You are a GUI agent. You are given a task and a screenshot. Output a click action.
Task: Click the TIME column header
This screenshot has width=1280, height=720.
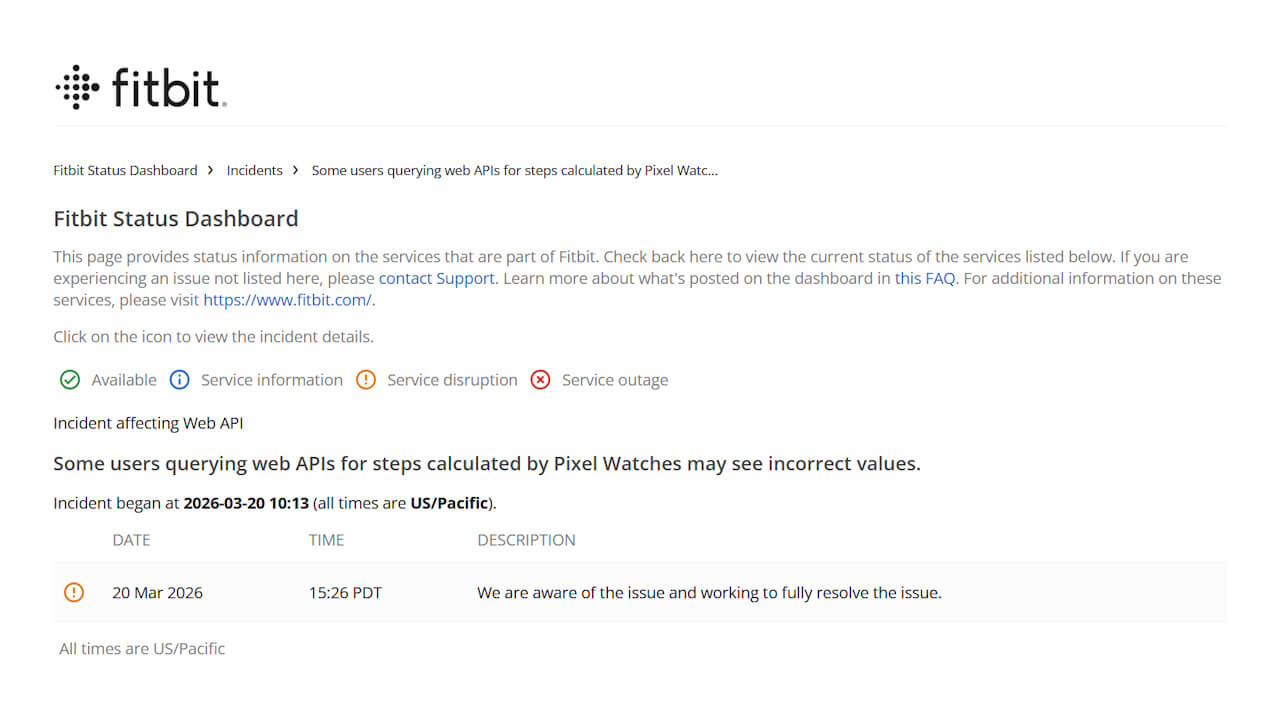click(x=326, y=540)
